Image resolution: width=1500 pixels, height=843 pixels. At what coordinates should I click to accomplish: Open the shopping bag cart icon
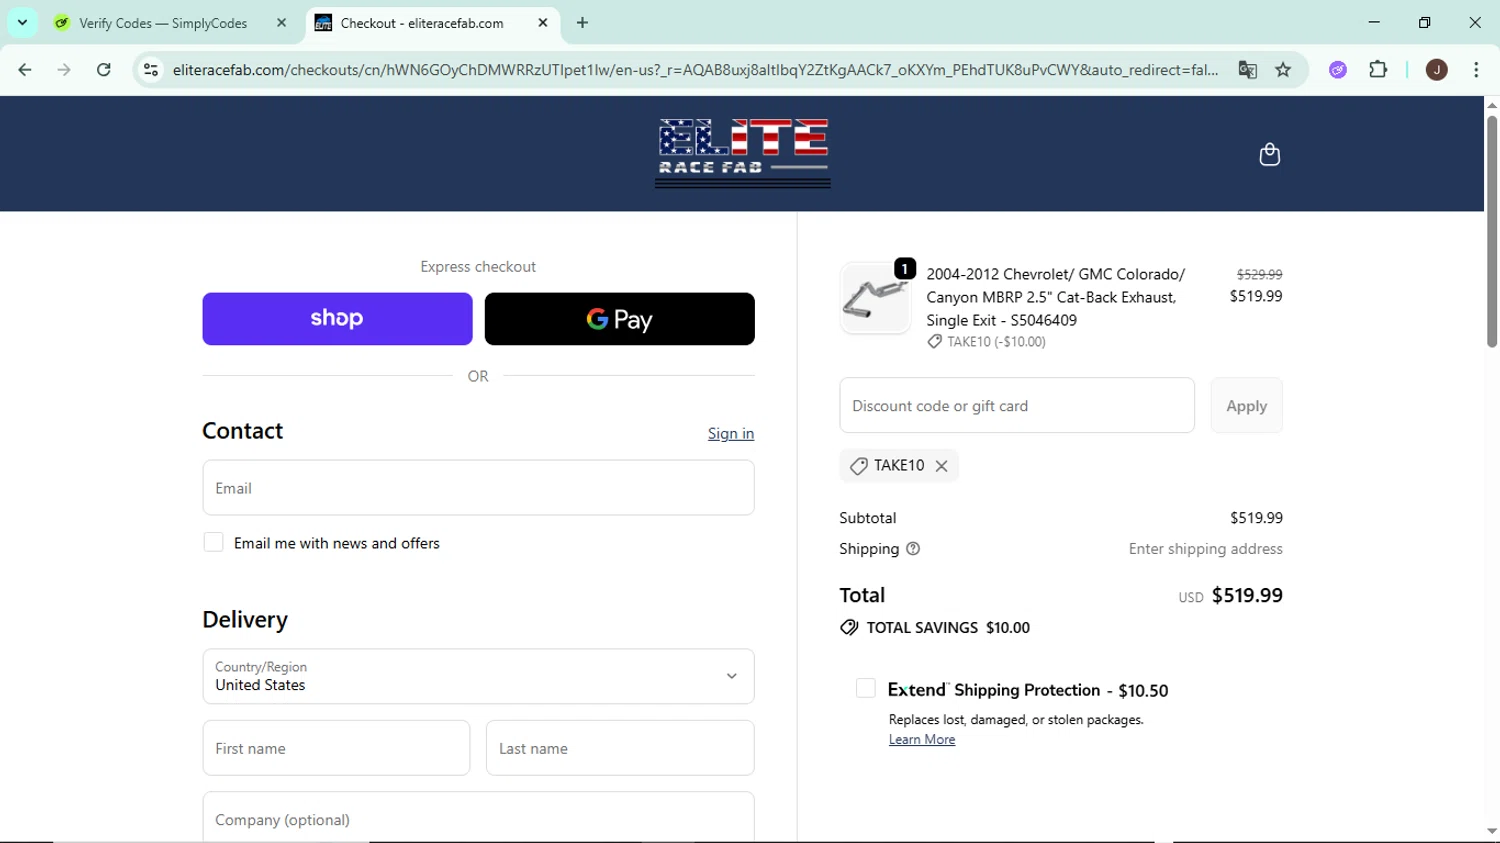(x=1269, y=154)
